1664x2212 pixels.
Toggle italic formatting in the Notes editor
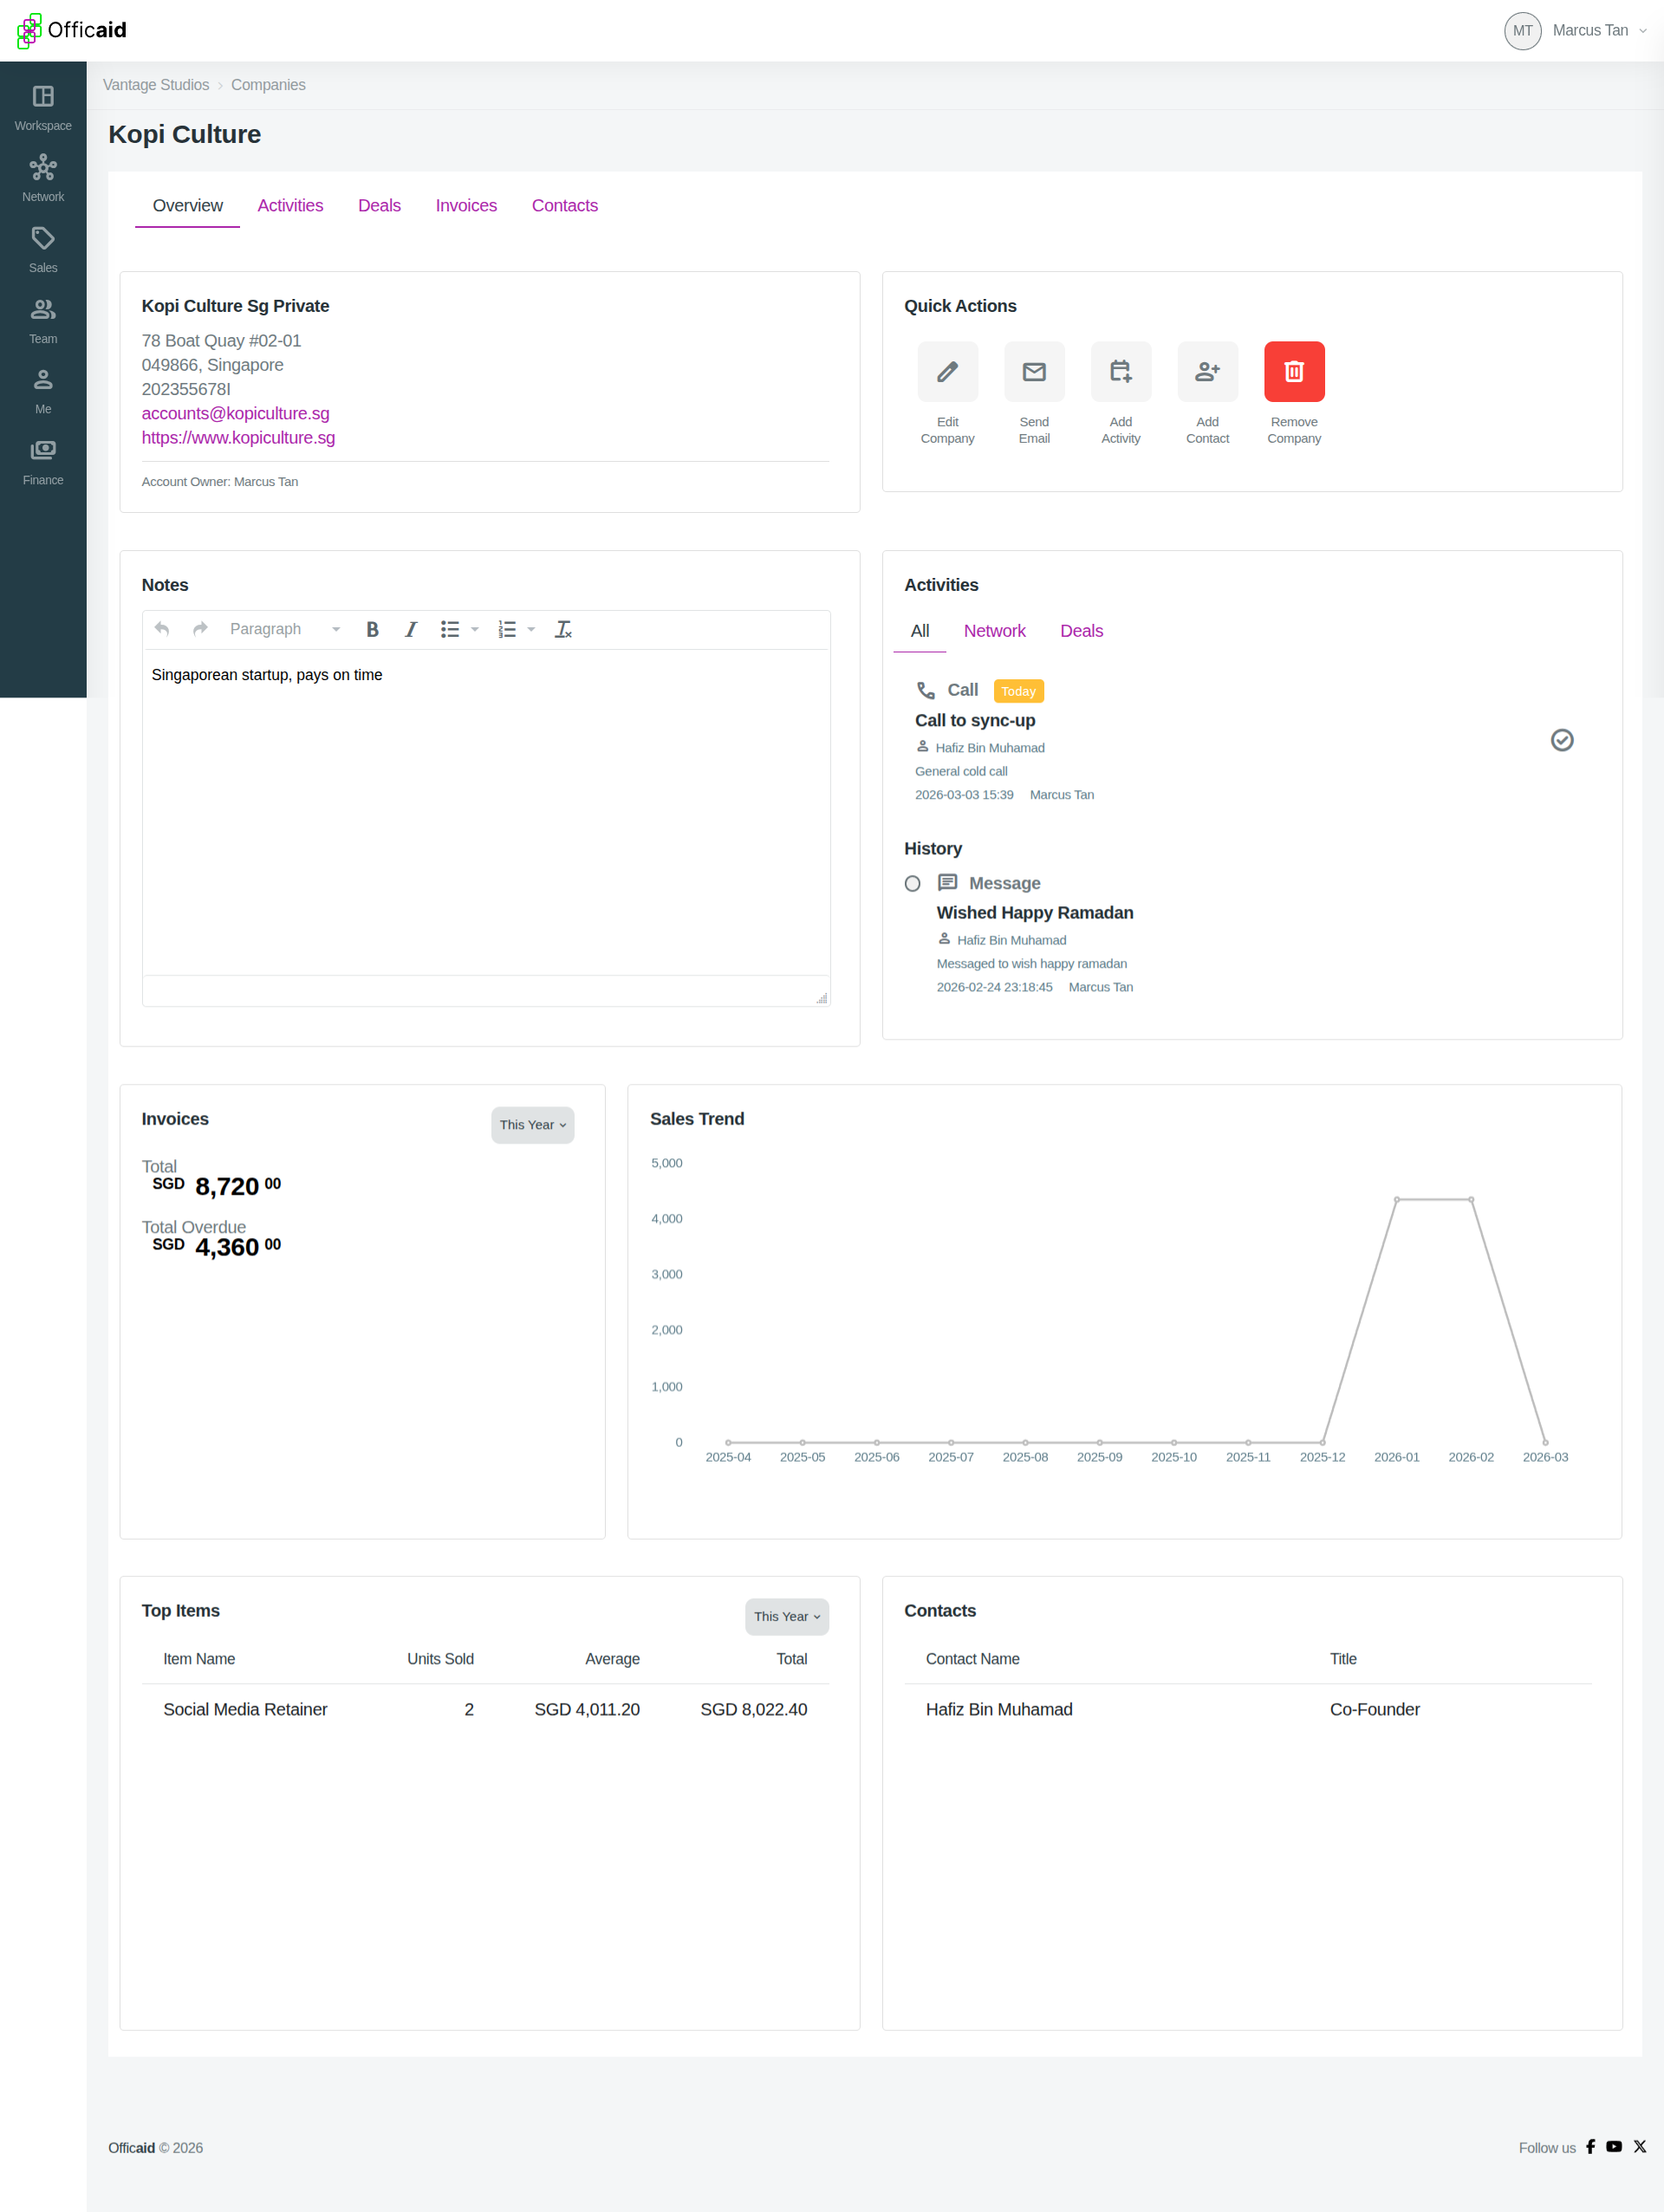click(410, 629)
